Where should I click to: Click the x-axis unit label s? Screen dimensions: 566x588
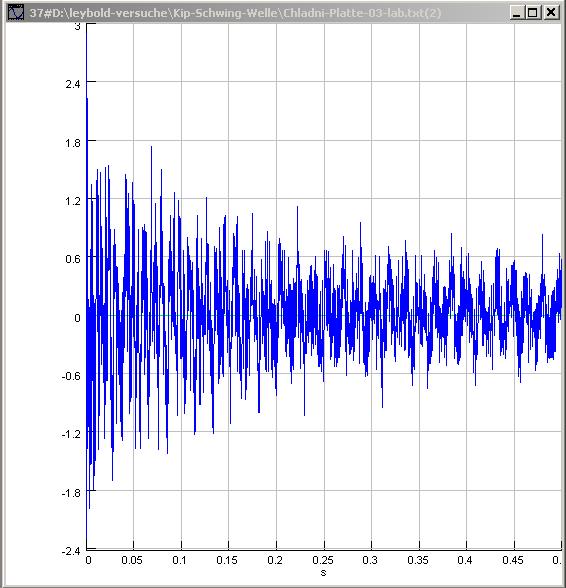pos(323,573)
